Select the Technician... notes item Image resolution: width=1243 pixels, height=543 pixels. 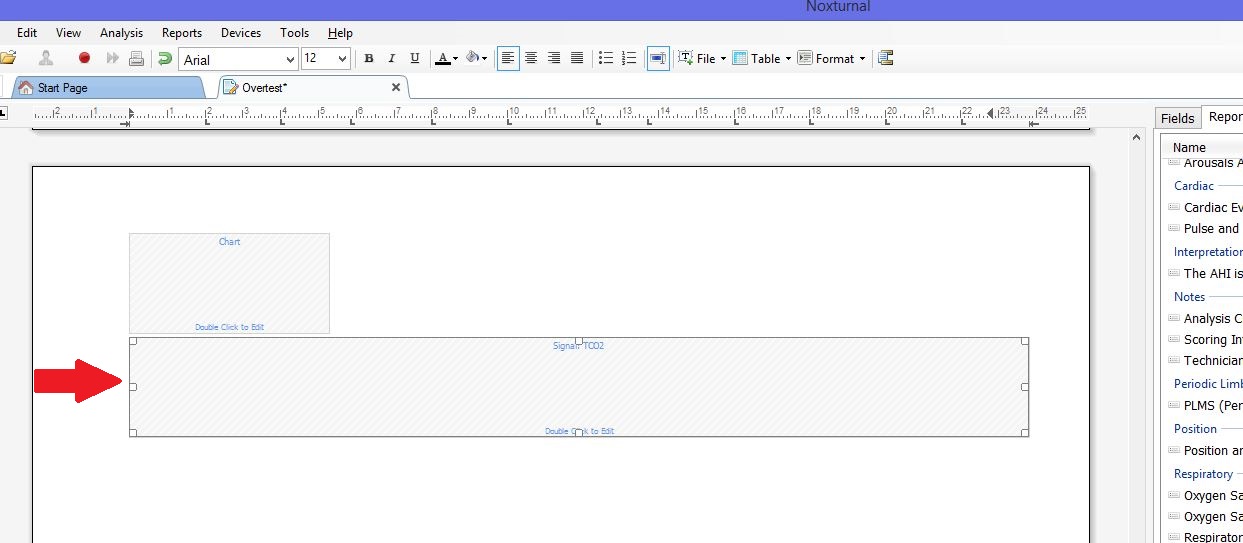(1205, 361)
